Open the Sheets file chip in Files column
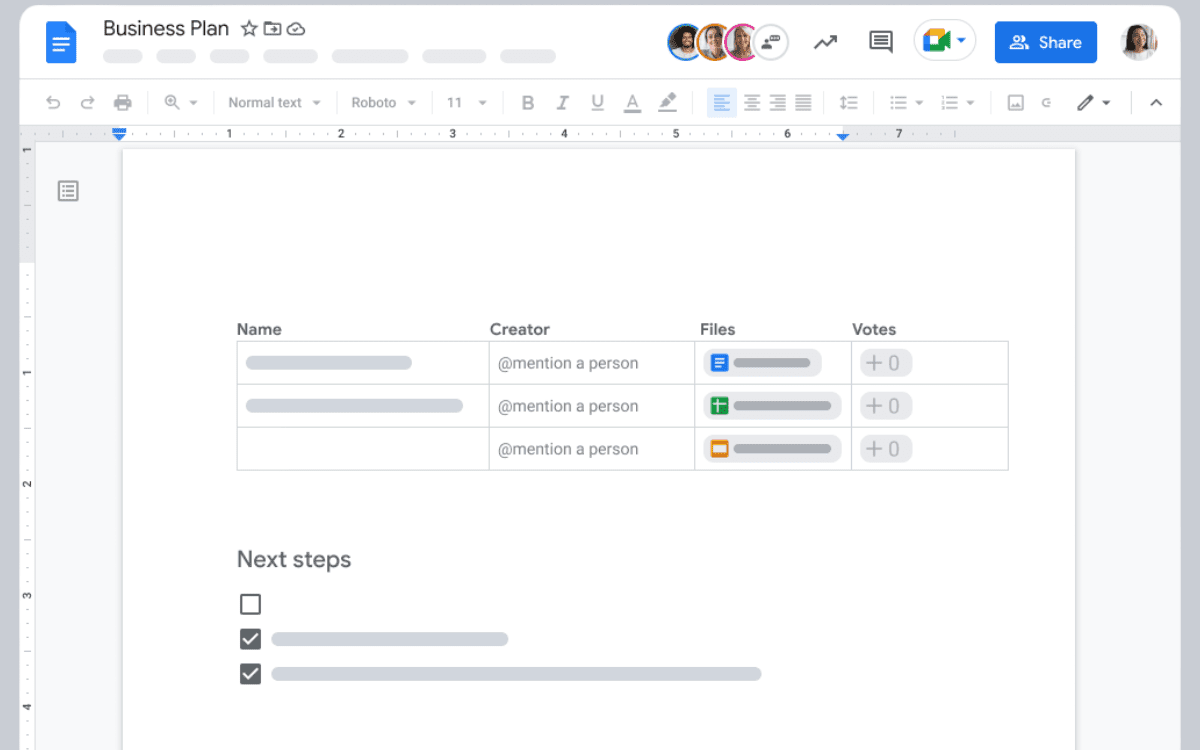The width and height of the screenshot is (1200, 750). point(772,406)
